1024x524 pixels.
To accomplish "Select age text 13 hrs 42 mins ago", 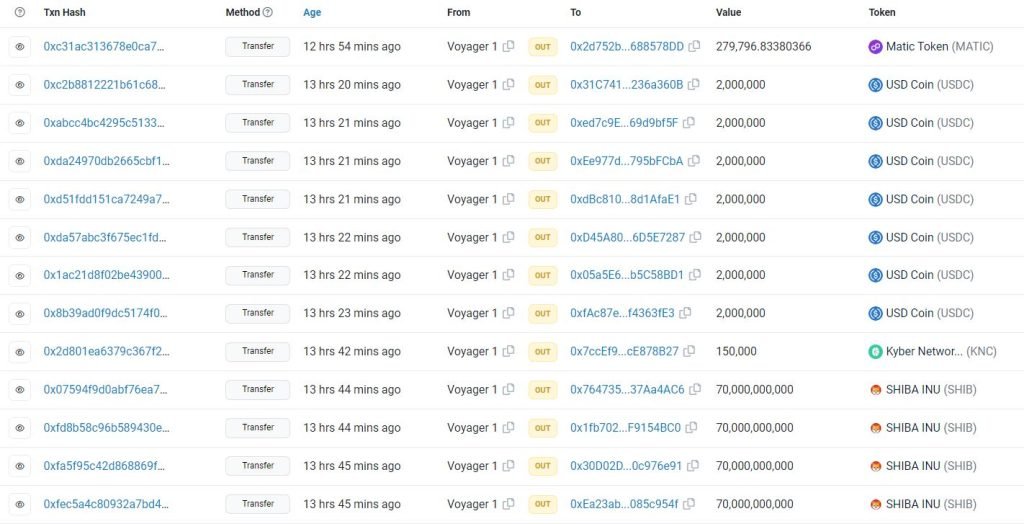I will click(352, 352).
